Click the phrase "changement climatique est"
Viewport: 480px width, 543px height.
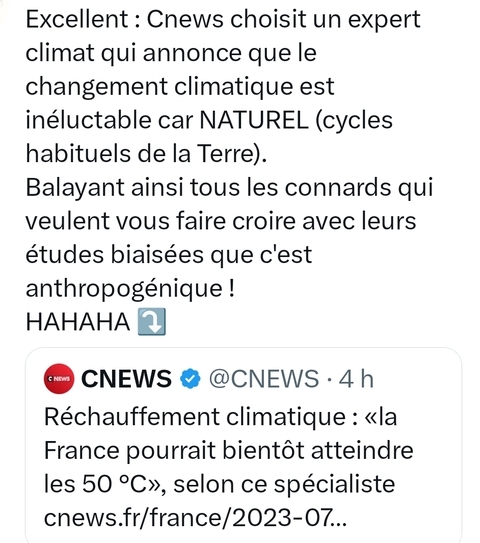point(180,87)
